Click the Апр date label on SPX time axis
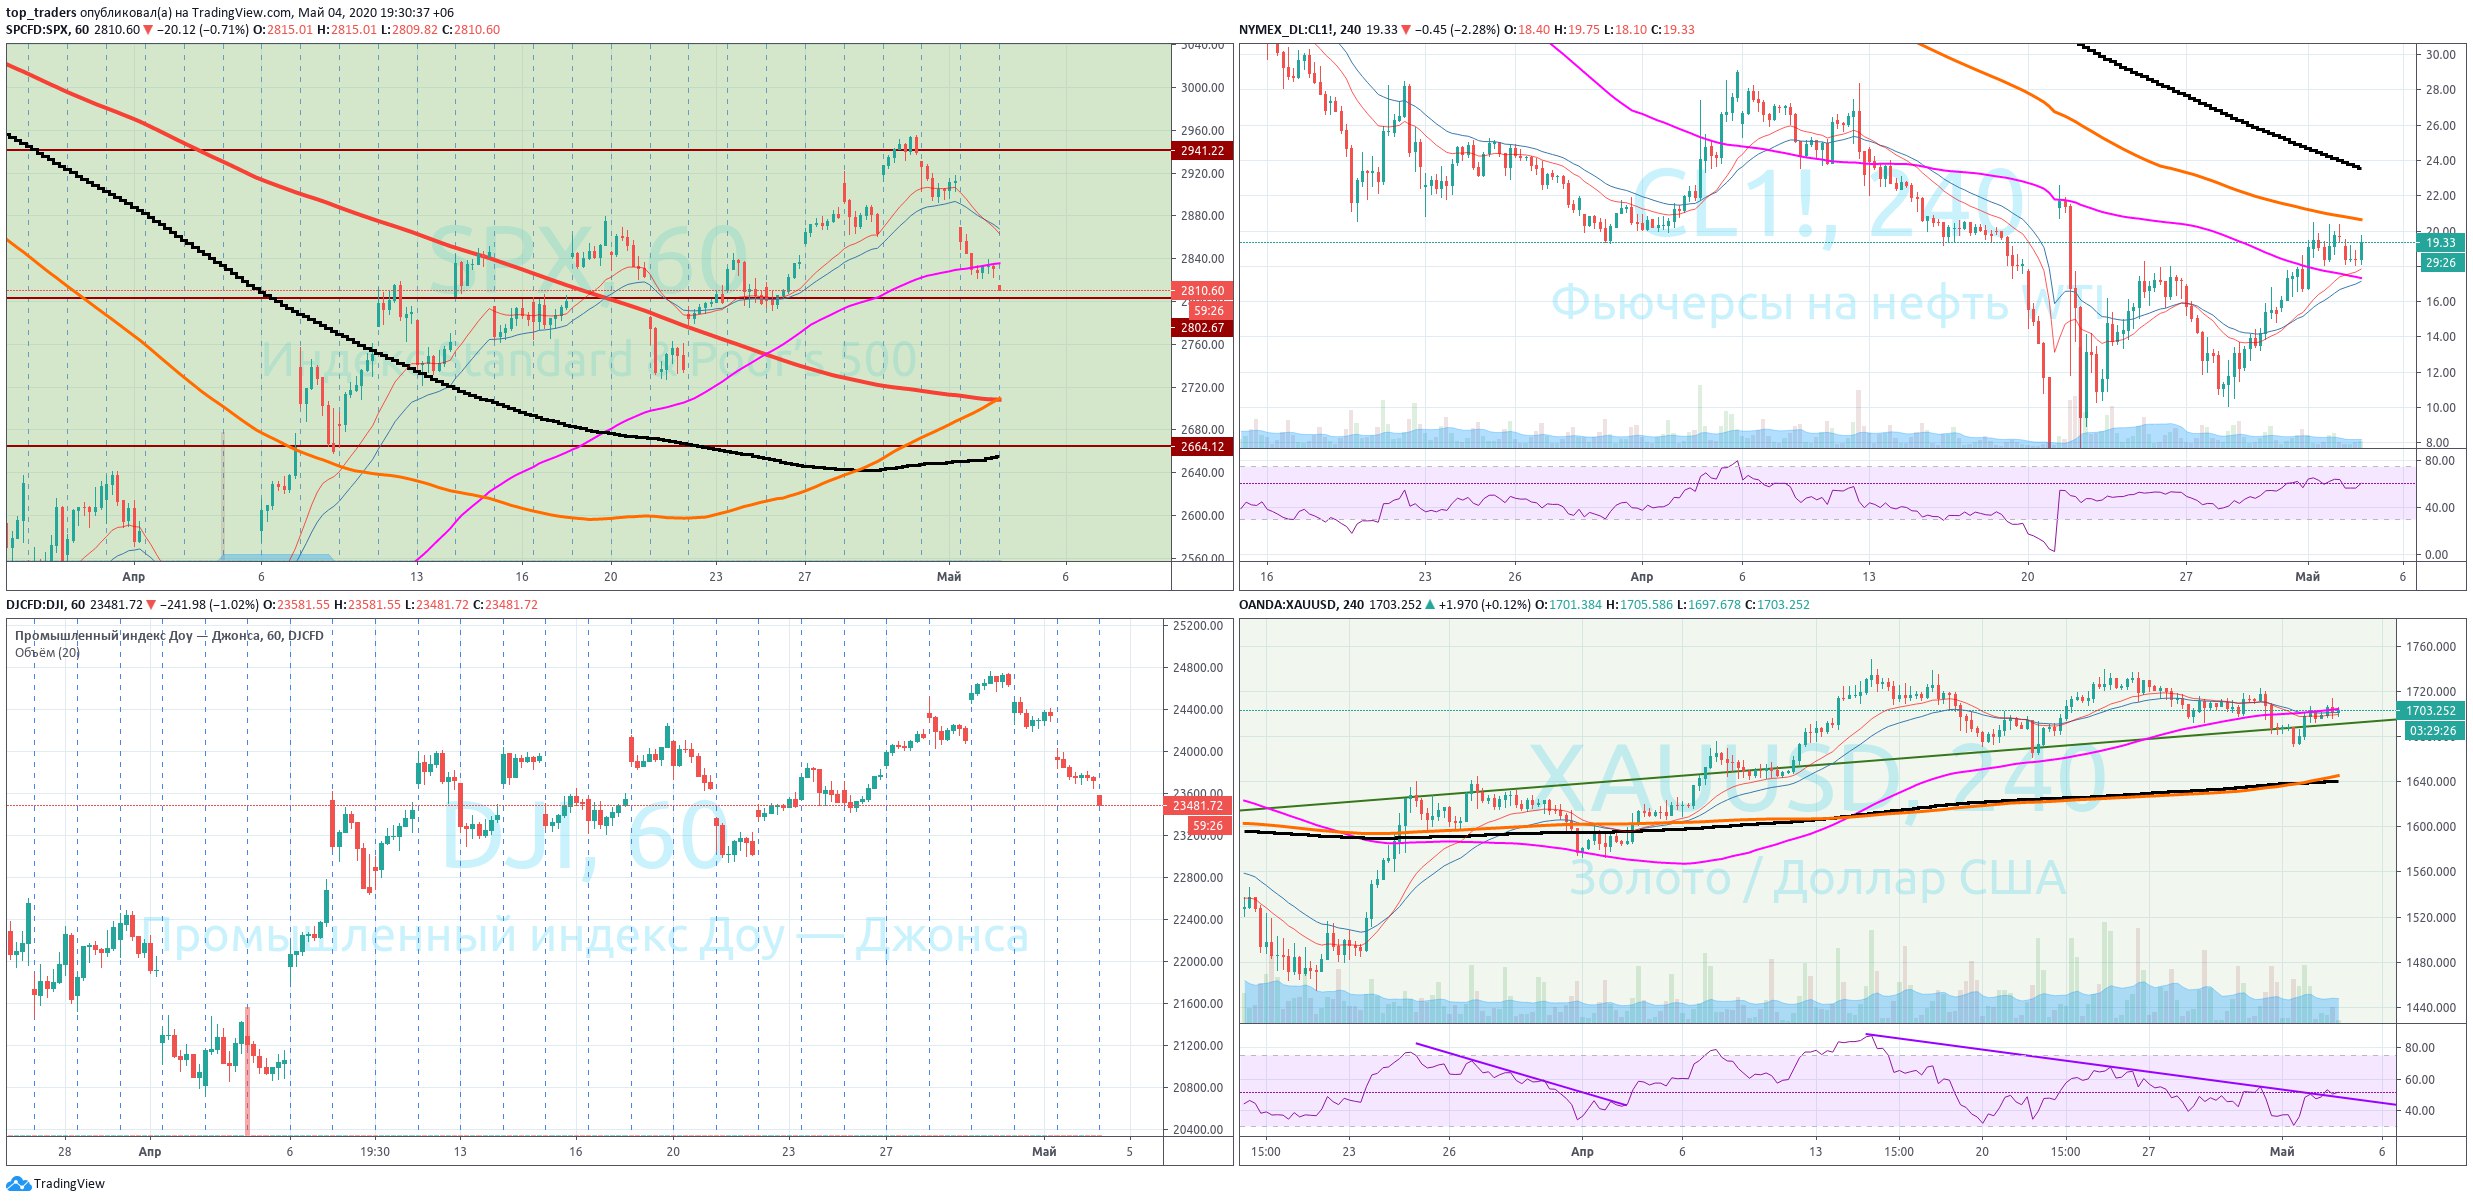This screenshot has width=2473, height=1202. click(x=133, y=577)
